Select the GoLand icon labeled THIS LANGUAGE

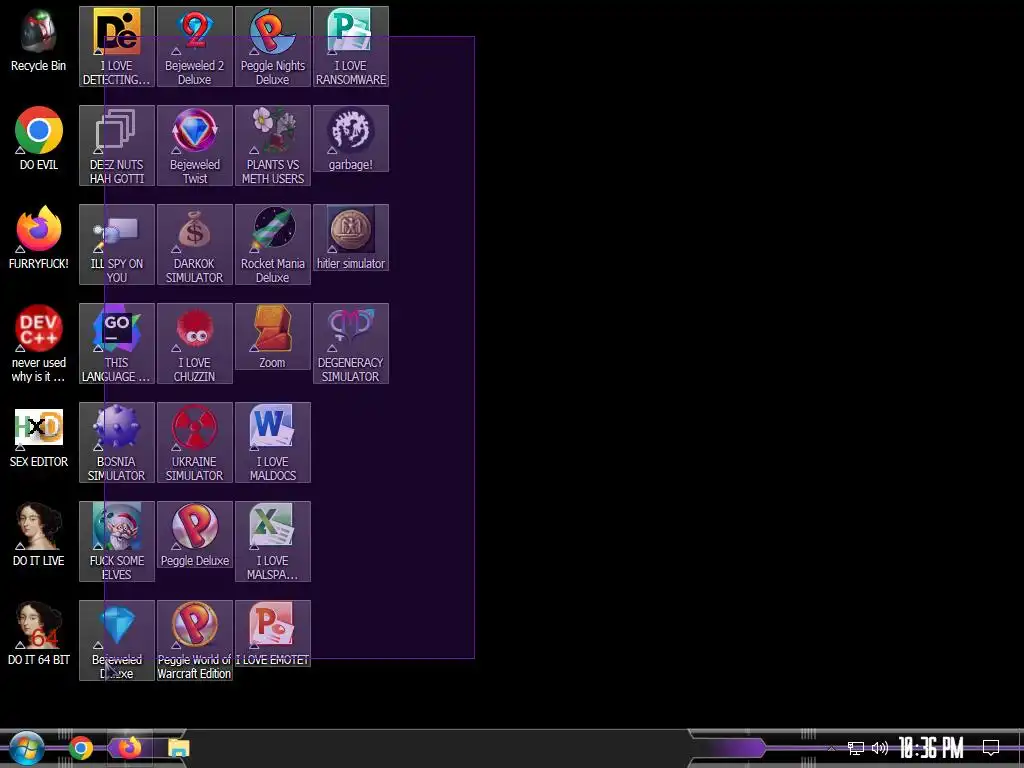(x=117, y=343)
